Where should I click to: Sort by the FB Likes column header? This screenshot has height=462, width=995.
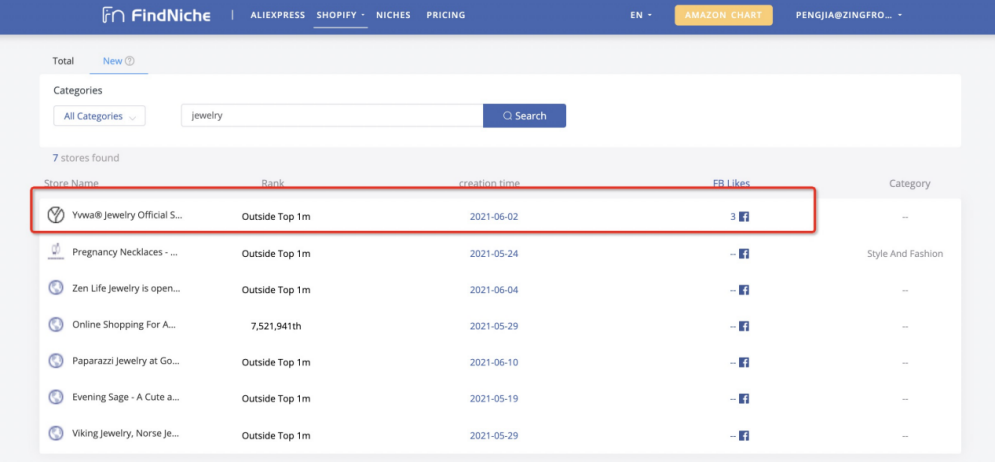[x=731, y=183]
